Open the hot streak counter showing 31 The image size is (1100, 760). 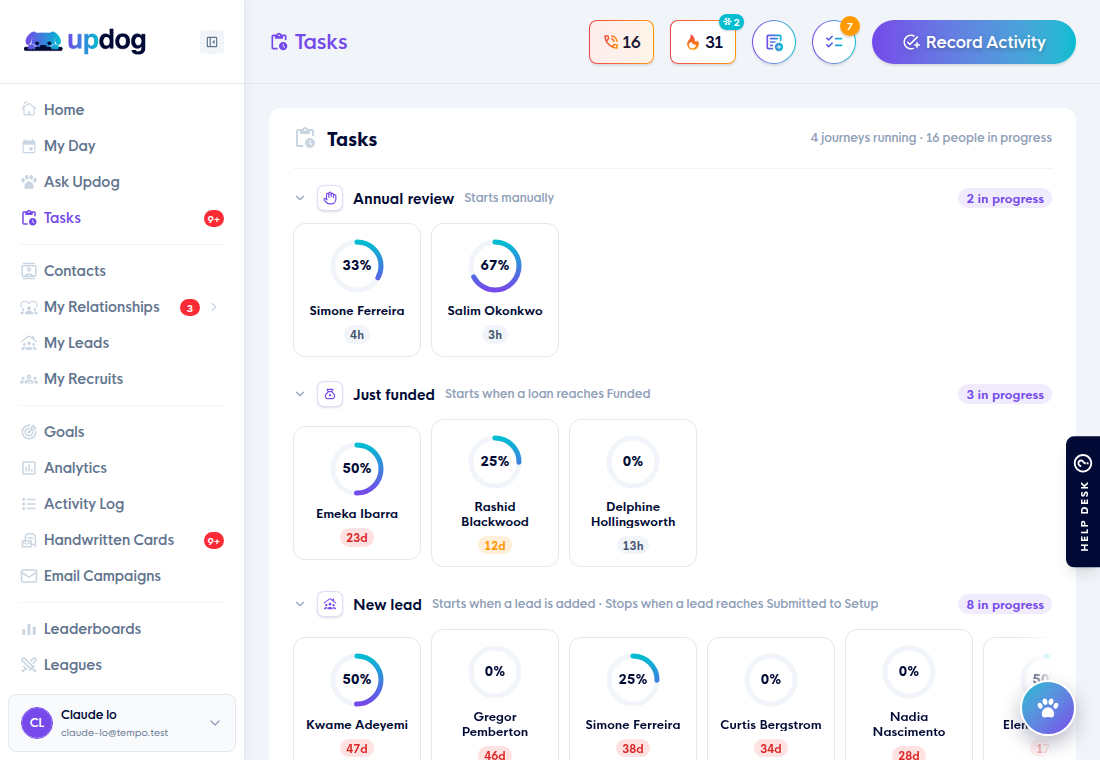click(703, 42)
